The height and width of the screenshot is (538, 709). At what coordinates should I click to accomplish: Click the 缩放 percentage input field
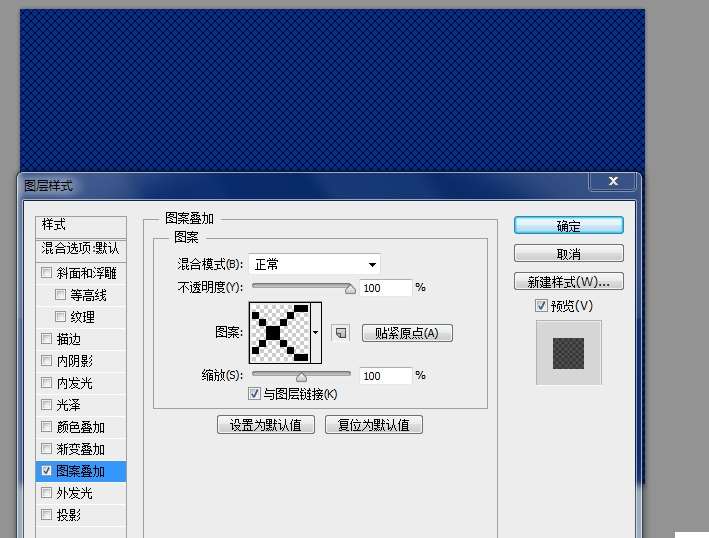(385, 376)
